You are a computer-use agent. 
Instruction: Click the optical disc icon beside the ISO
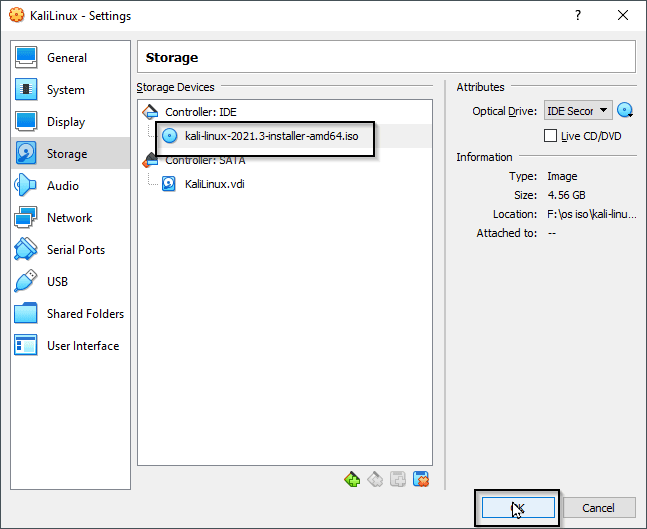(169, 136)
